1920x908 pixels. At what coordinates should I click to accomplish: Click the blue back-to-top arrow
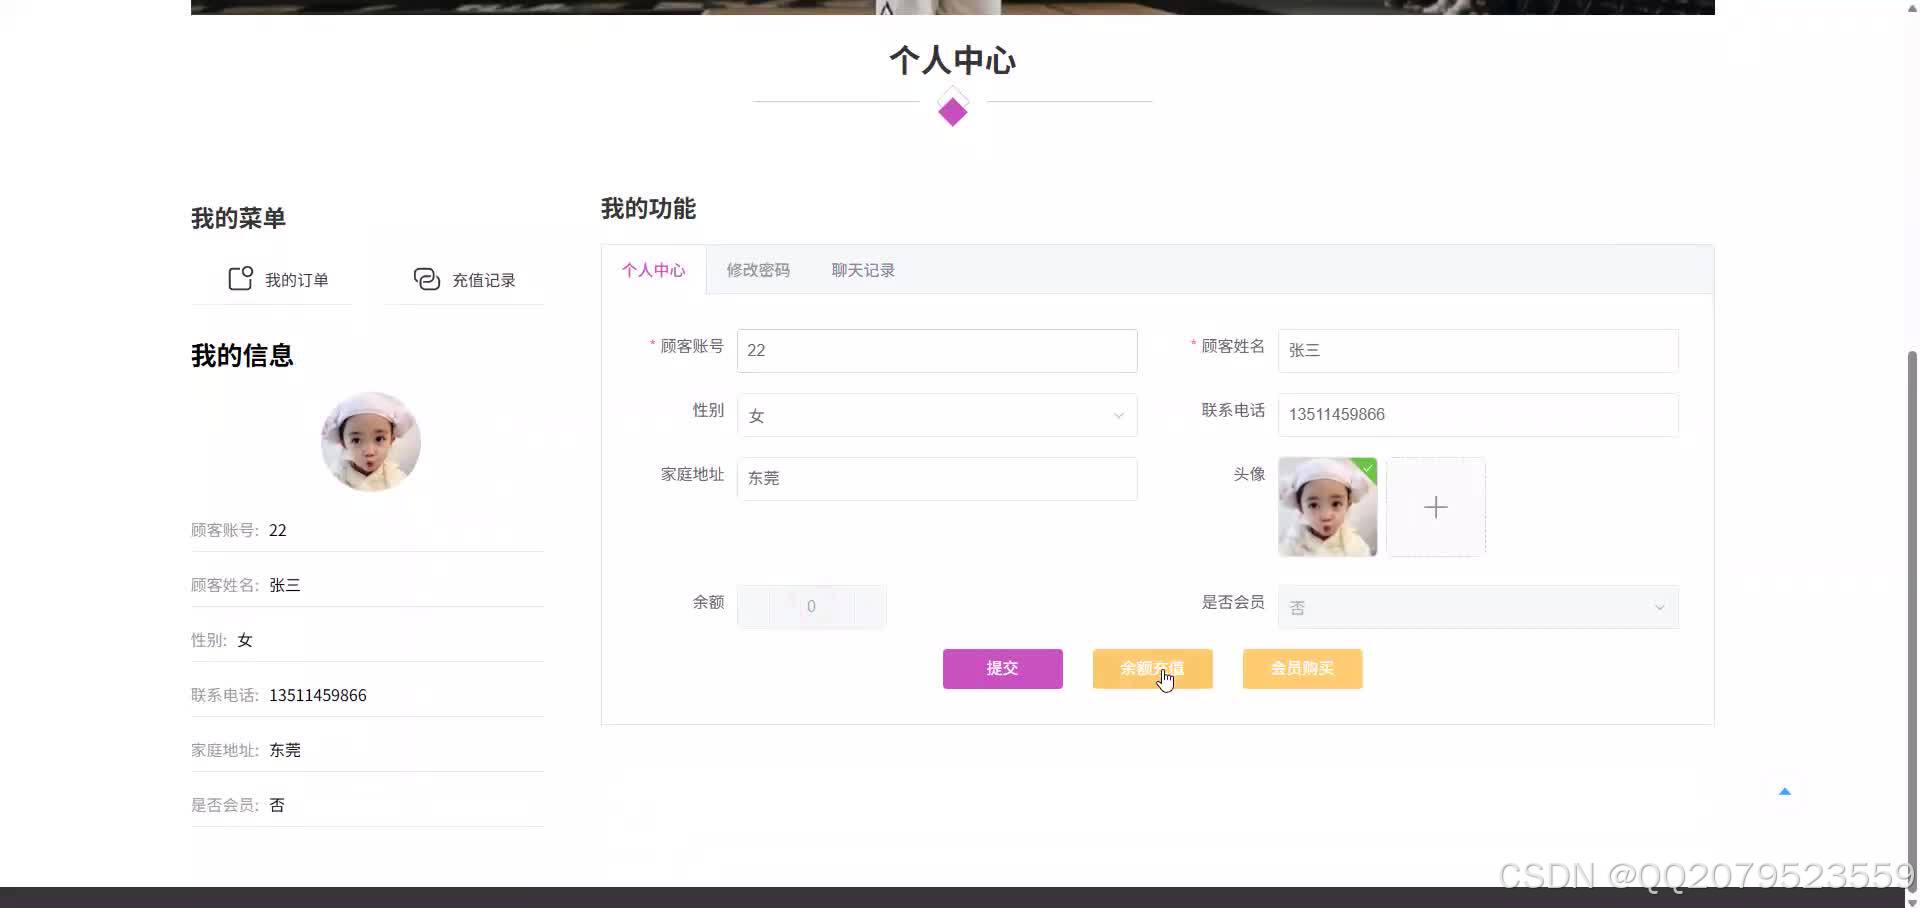click(1785, 792)
